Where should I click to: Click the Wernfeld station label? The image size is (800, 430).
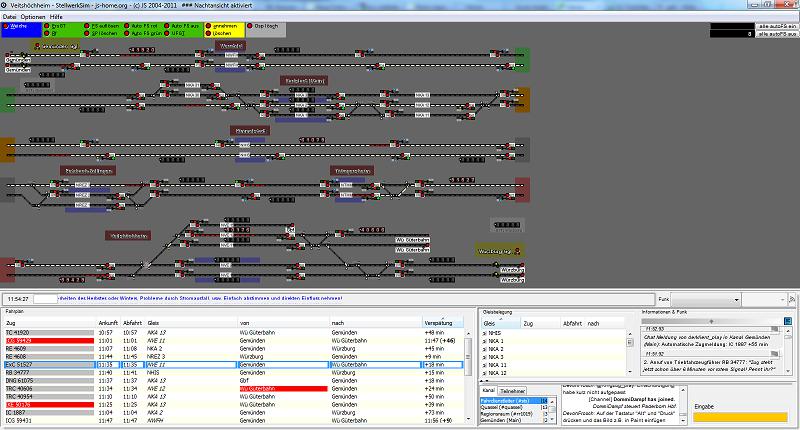[230, 46]
